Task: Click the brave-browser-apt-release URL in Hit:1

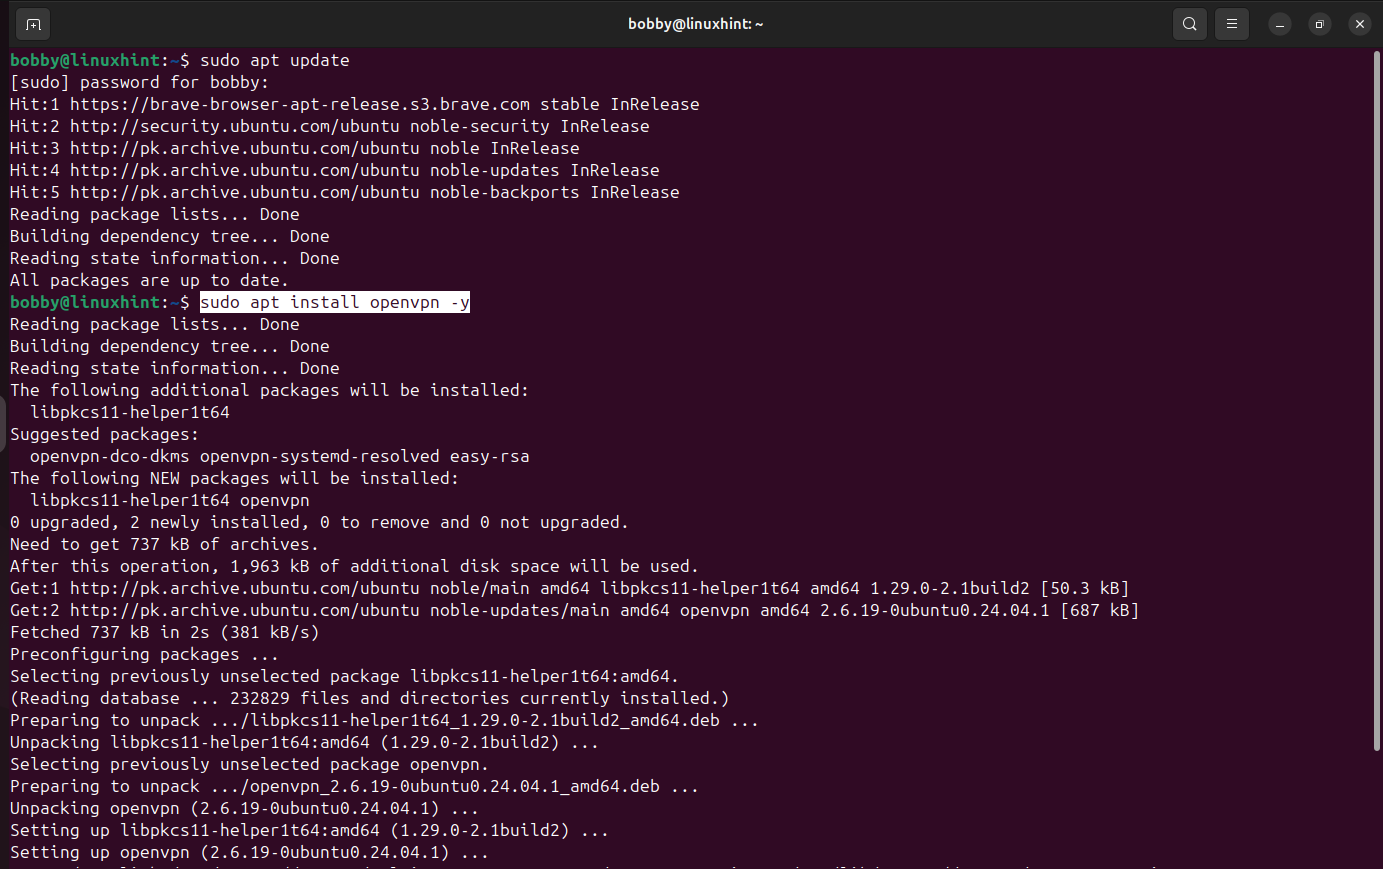Action: click(x=300, y=104)
